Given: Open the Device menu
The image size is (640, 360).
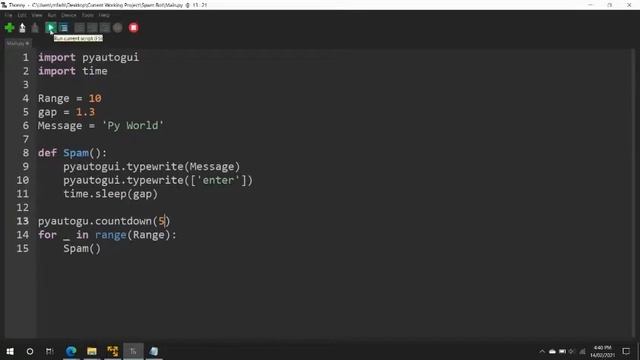Looking at the screenshot, I should coord(69,15).
